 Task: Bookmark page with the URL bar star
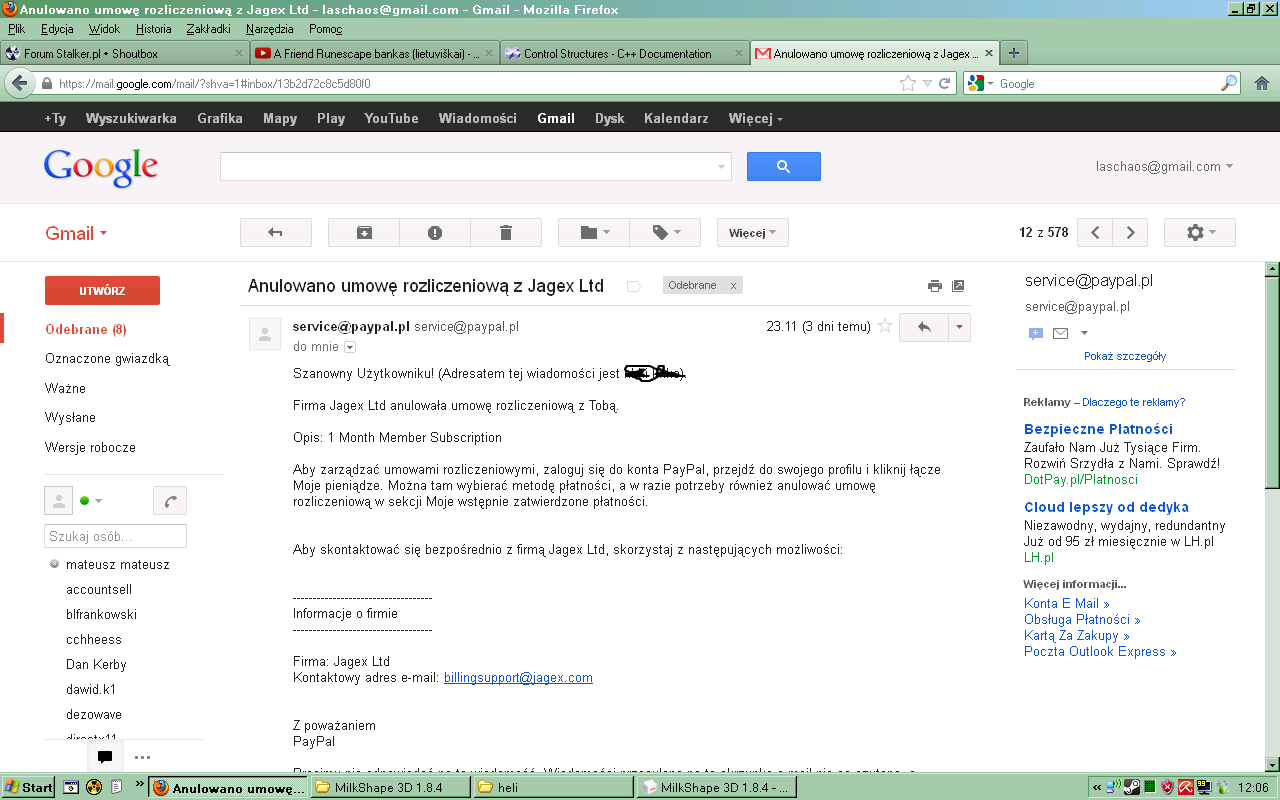pos(908,84)
